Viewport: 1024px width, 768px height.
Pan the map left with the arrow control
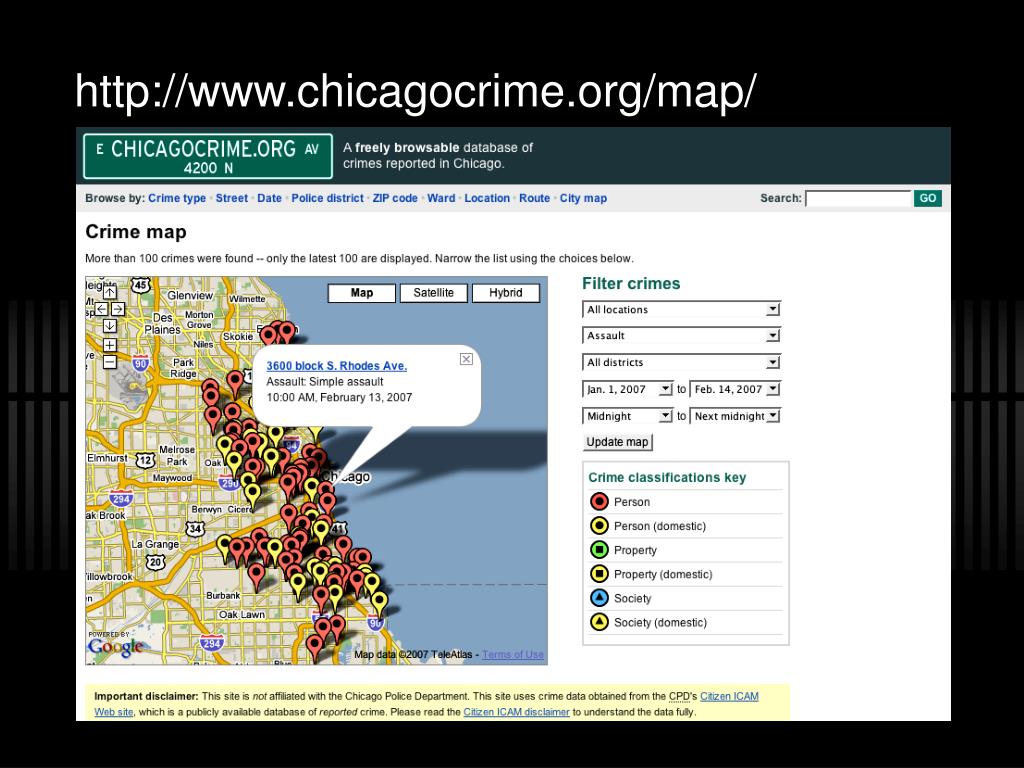point(102,308)
